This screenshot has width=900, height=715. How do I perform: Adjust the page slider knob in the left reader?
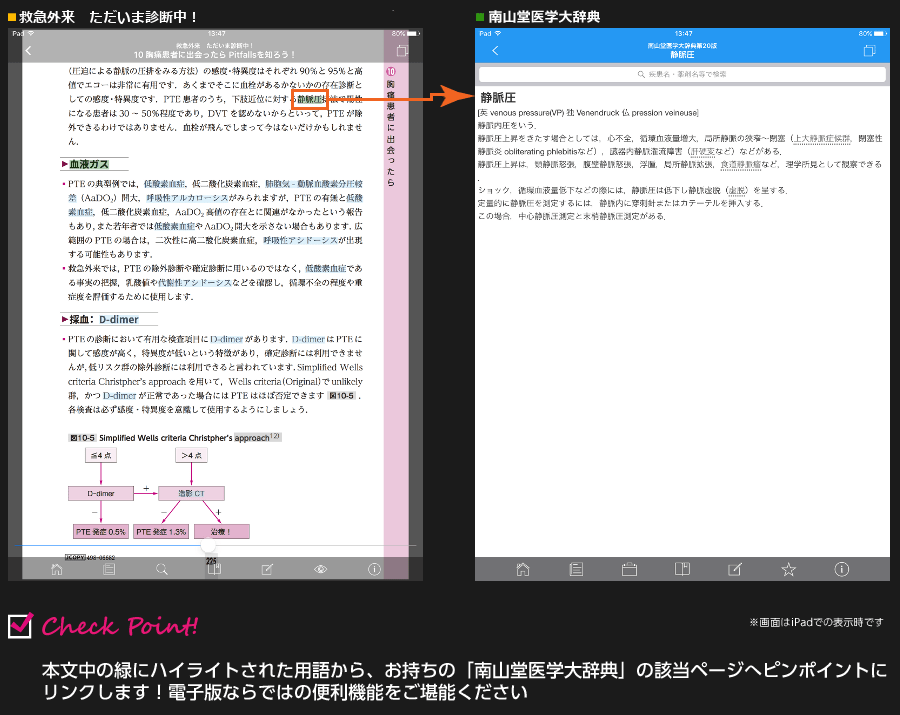[x=208, y=546]
